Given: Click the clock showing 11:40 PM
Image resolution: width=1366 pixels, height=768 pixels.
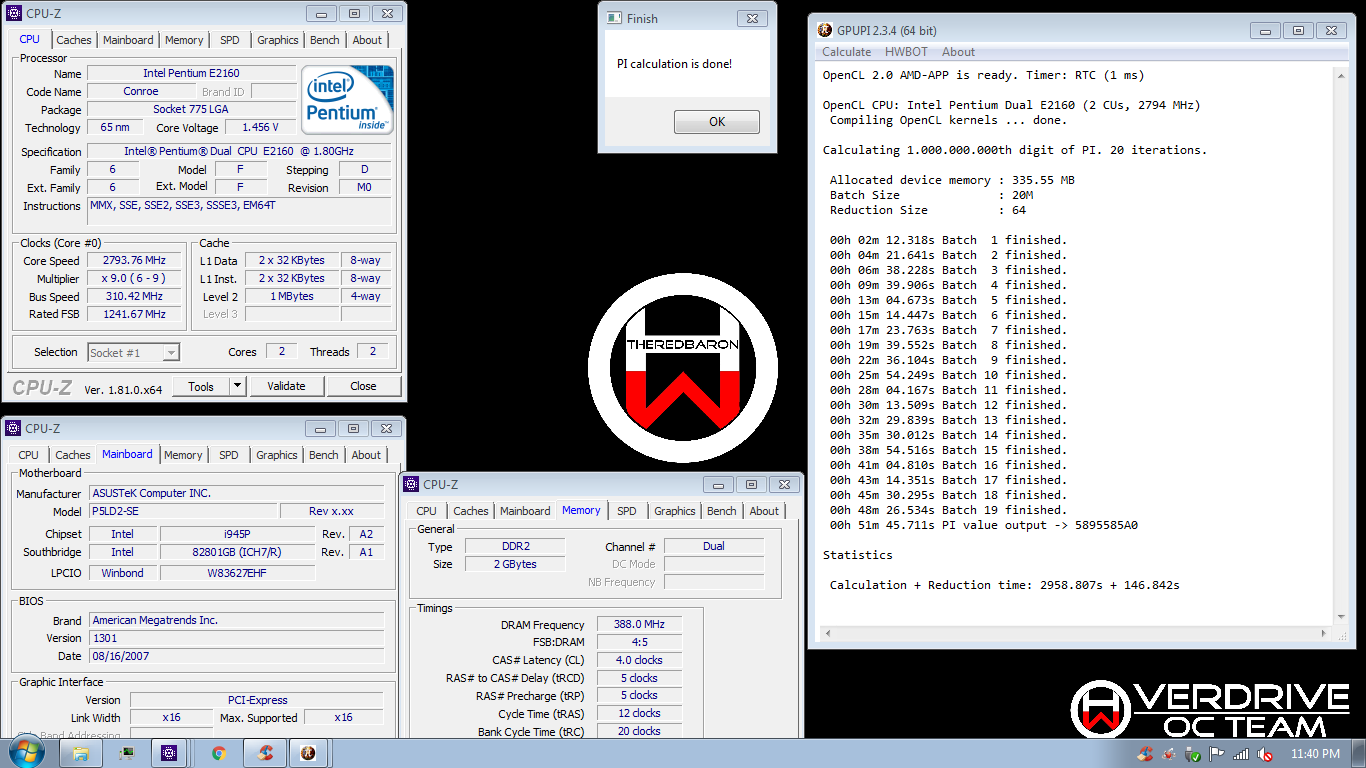Looking at the screenshot, I should pyautogui.click(x=1315, y=753).
